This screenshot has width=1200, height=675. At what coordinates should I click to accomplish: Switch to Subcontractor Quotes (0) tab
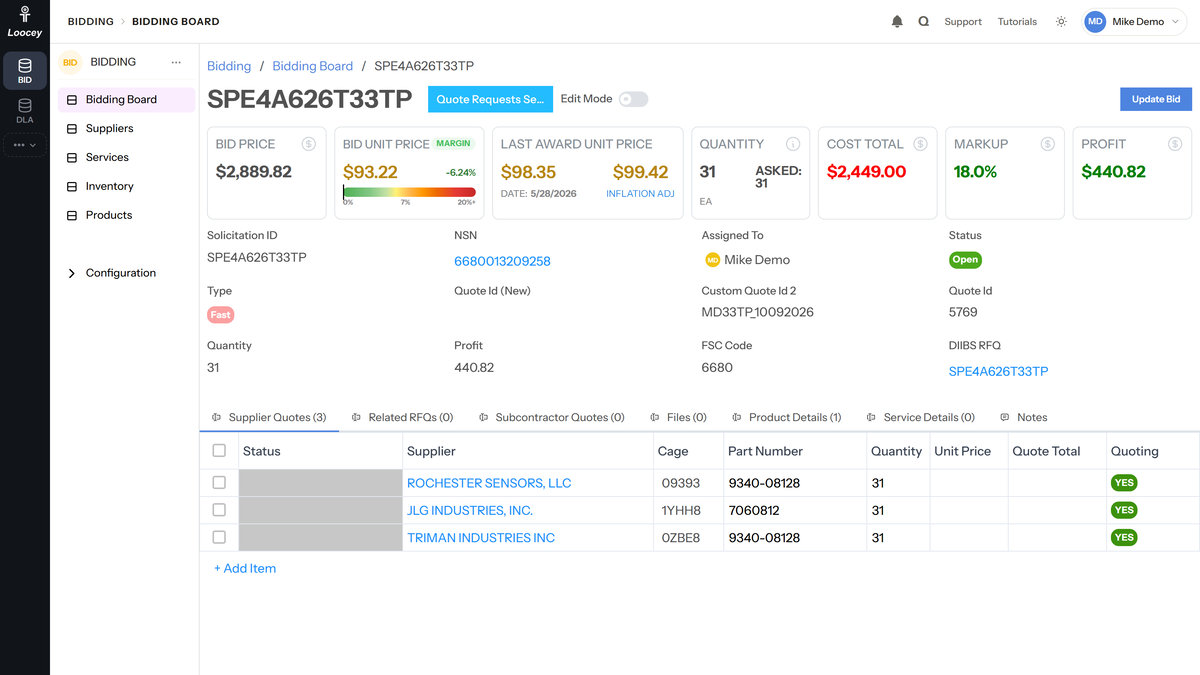551,417
